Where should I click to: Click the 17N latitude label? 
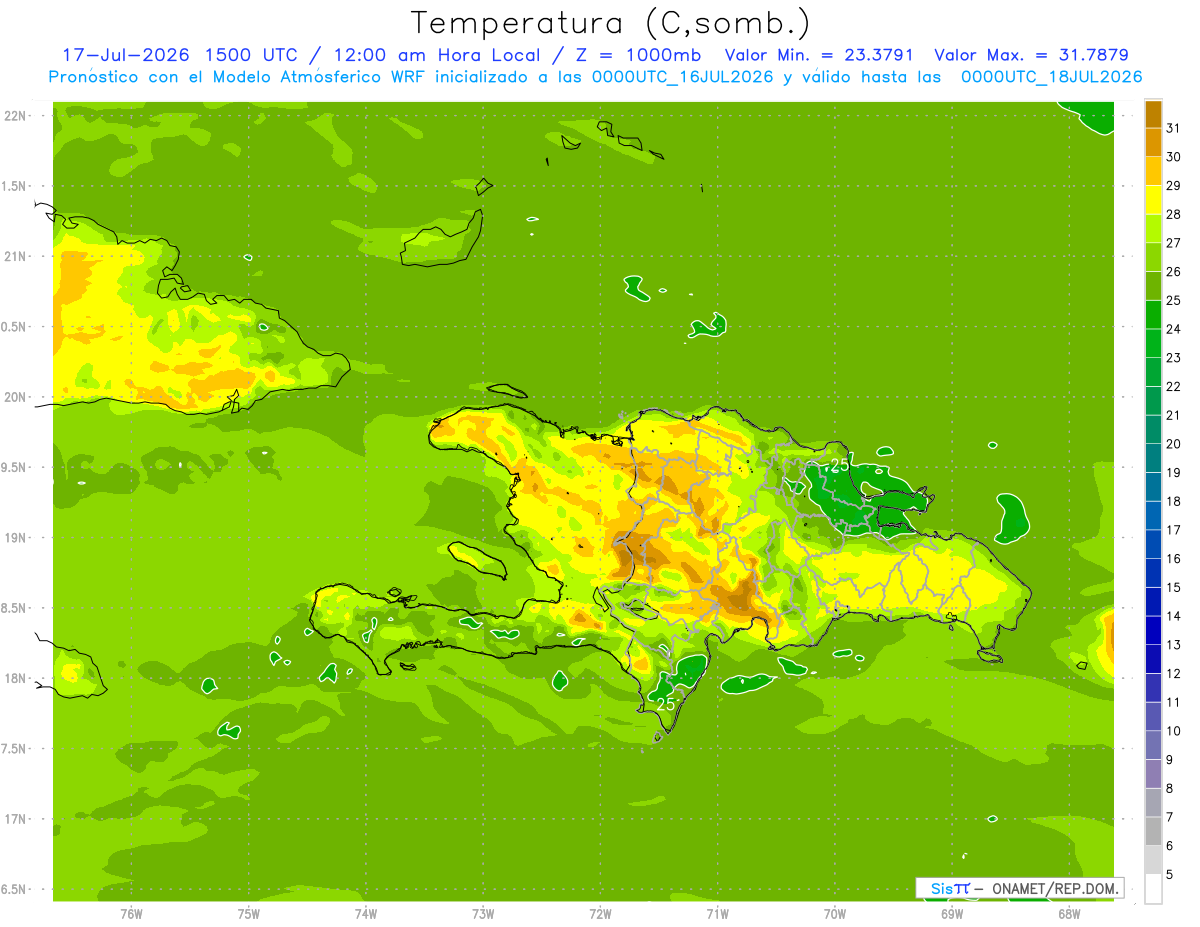click(14, 819)
